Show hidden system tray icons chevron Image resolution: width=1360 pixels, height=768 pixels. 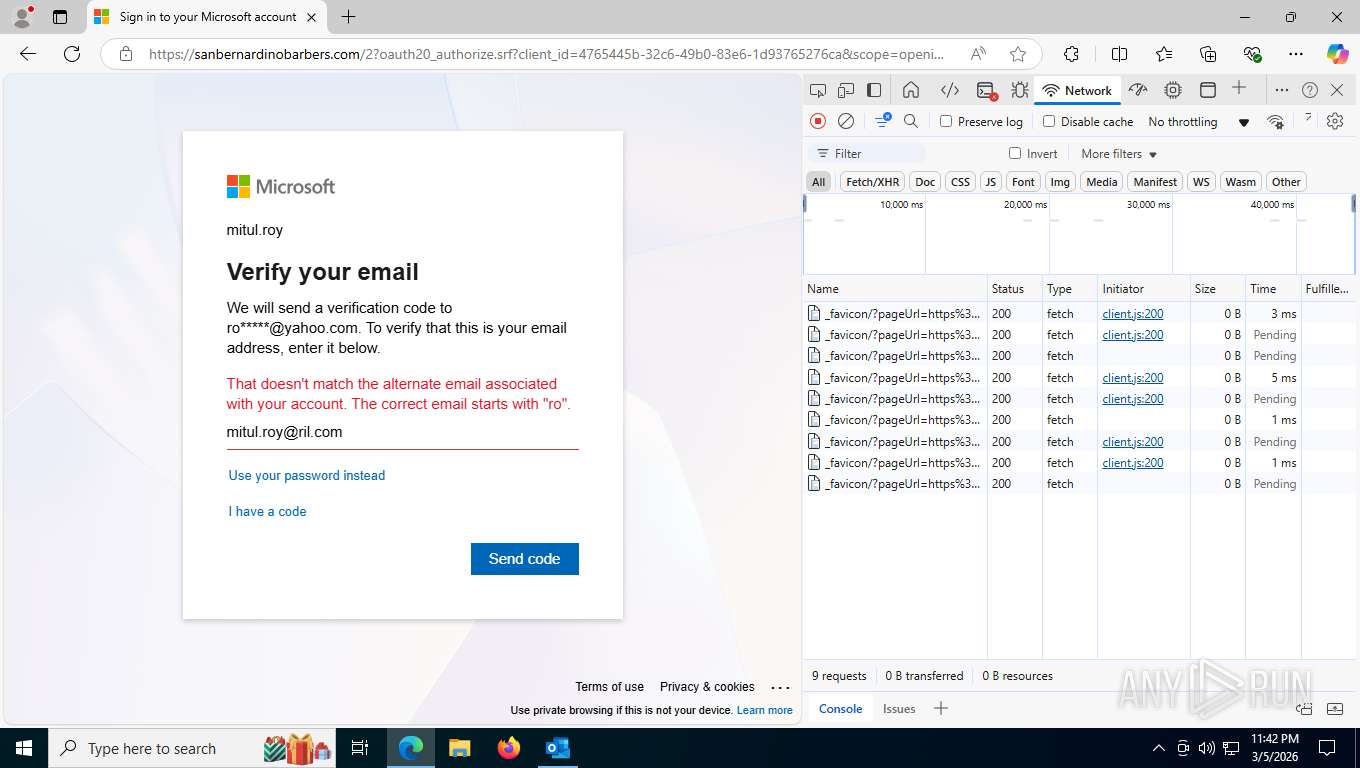(1159, 748)
